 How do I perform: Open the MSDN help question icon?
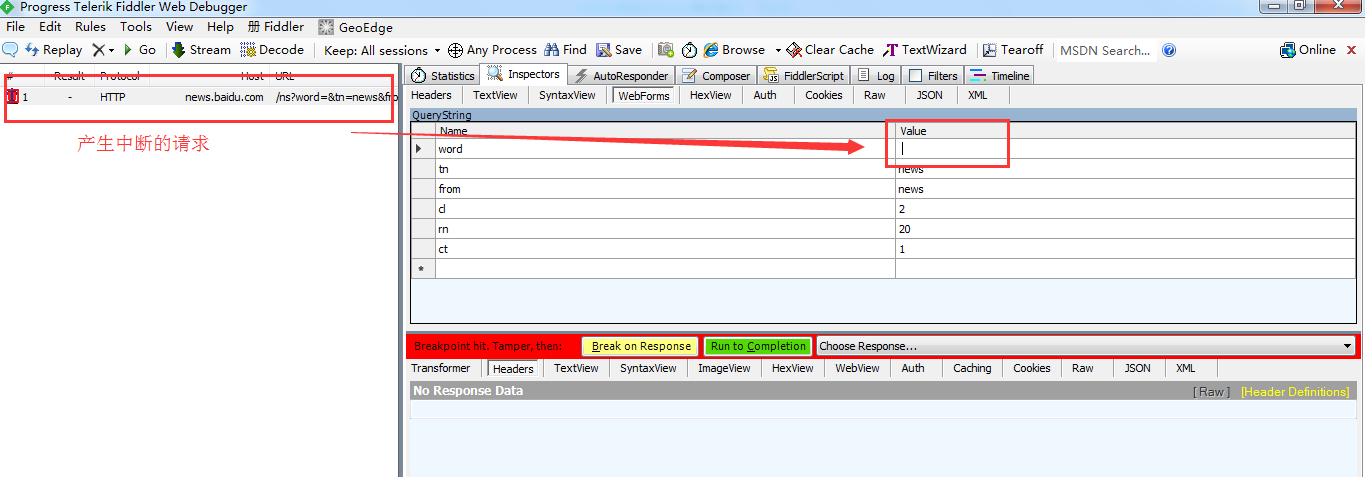pos(1169,50)
